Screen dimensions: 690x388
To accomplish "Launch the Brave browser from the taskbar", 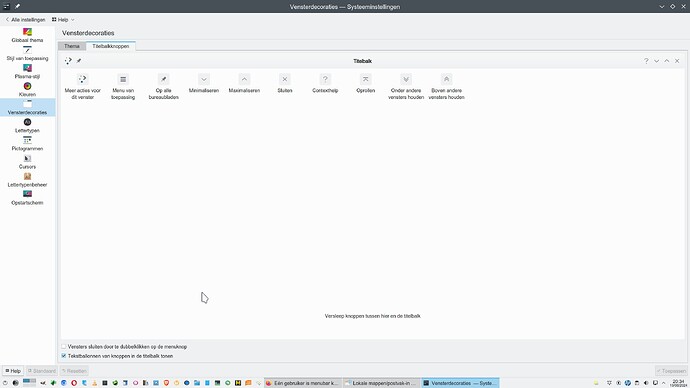I will coord(166,383).
